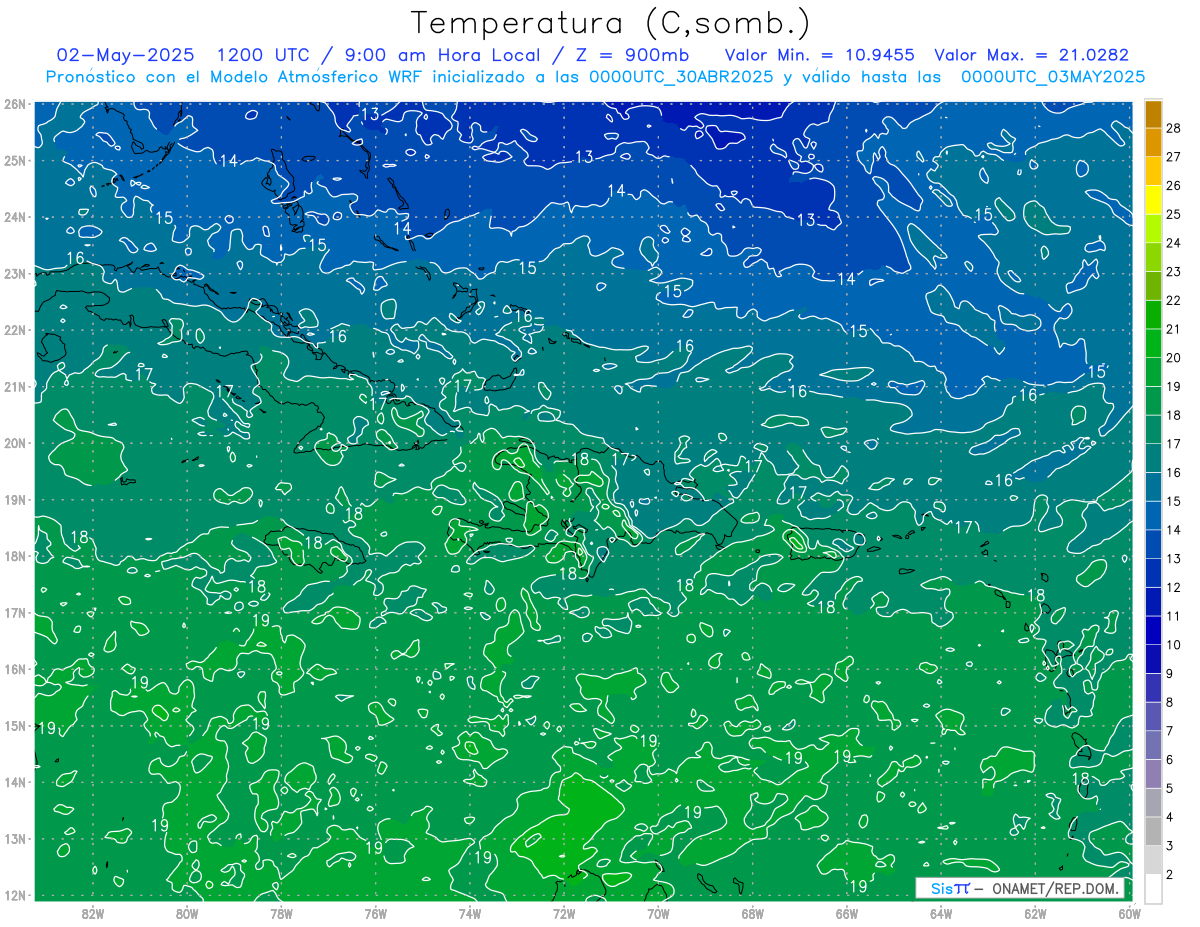1200x927 pixels.
Task: Click the color legend value '4'
Action: [x=1170, y=817]
